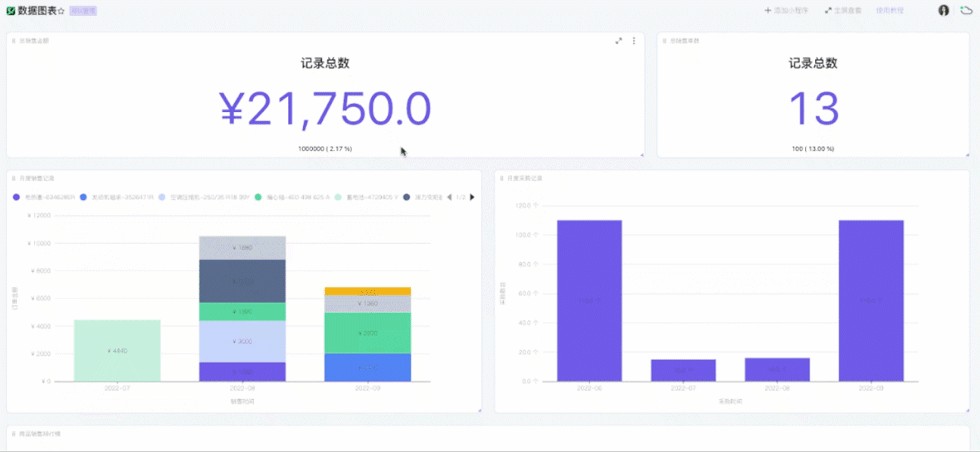Open the three-dot menu on the ¥21,750.0 widget
980x452 pixels.
point(634,41)
